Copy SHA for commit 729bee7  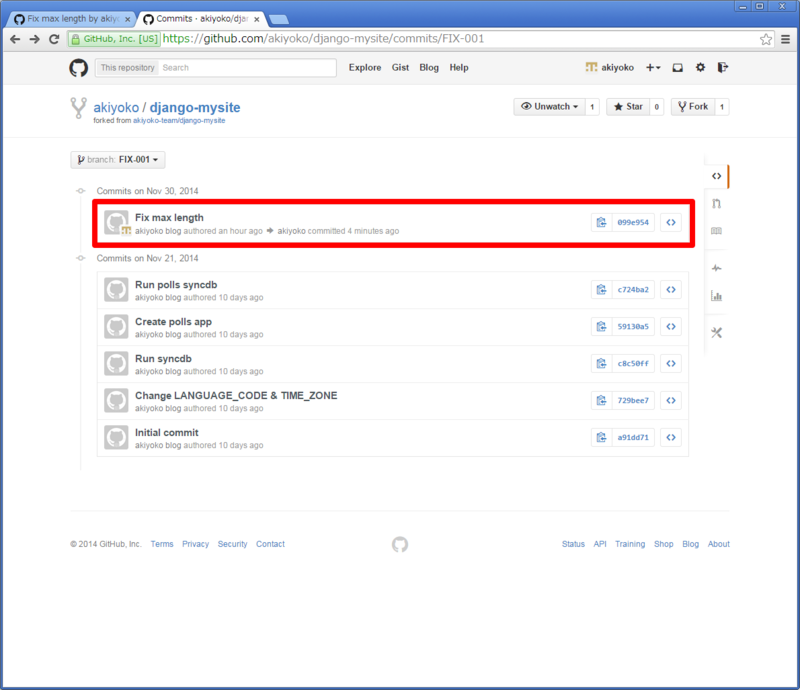click(602, 400)
